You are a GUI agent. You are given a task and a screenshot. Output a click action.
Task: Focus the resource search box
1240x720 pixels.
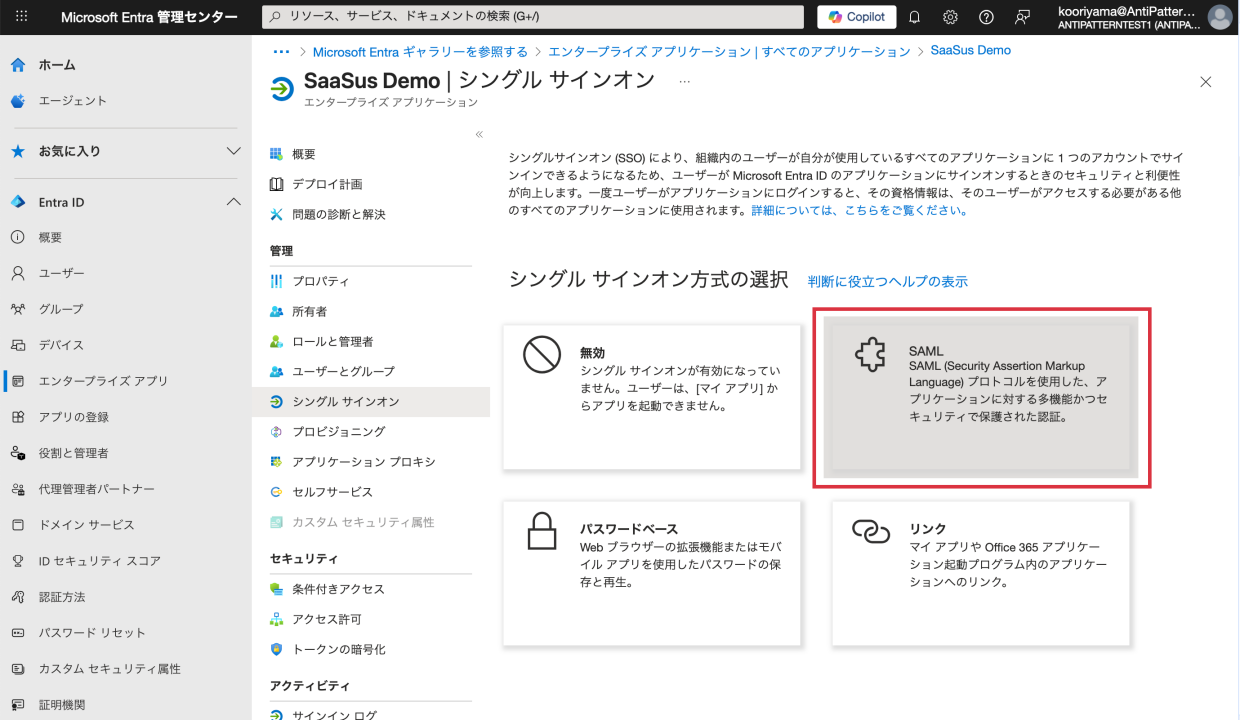(532, 17)
